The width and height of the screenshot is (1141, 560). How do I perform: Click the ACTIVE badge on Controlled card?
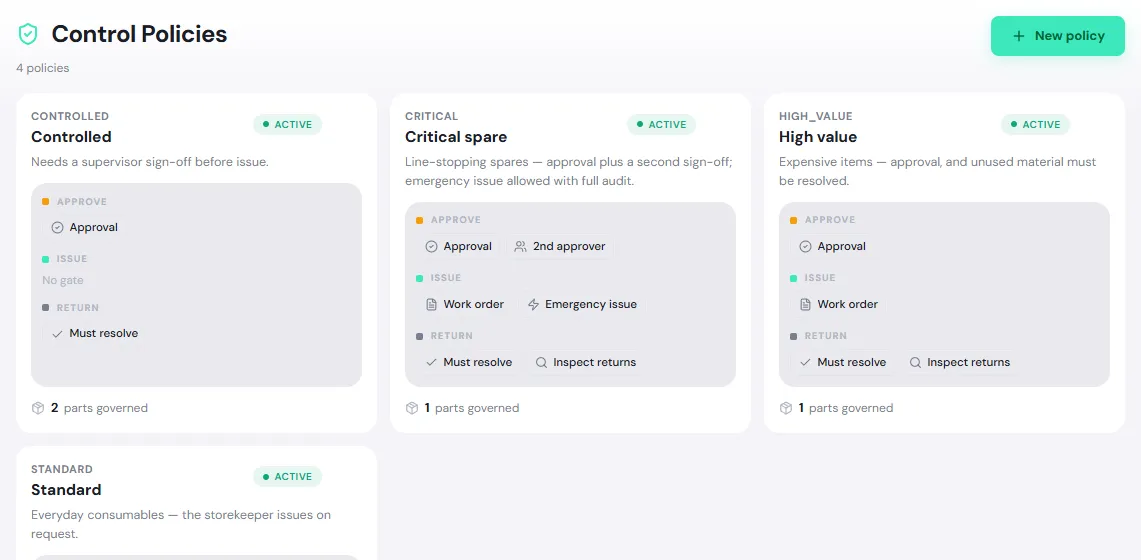(x=287, y=124)
